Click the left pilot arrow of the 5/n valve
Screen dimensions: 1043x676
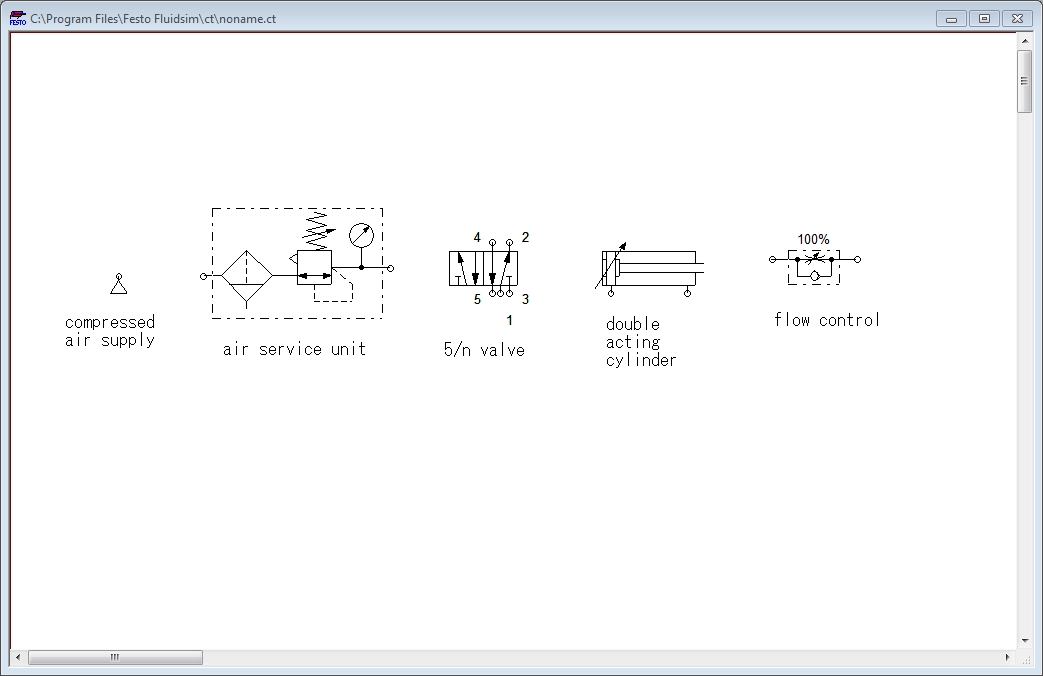[x=460, y=257]
